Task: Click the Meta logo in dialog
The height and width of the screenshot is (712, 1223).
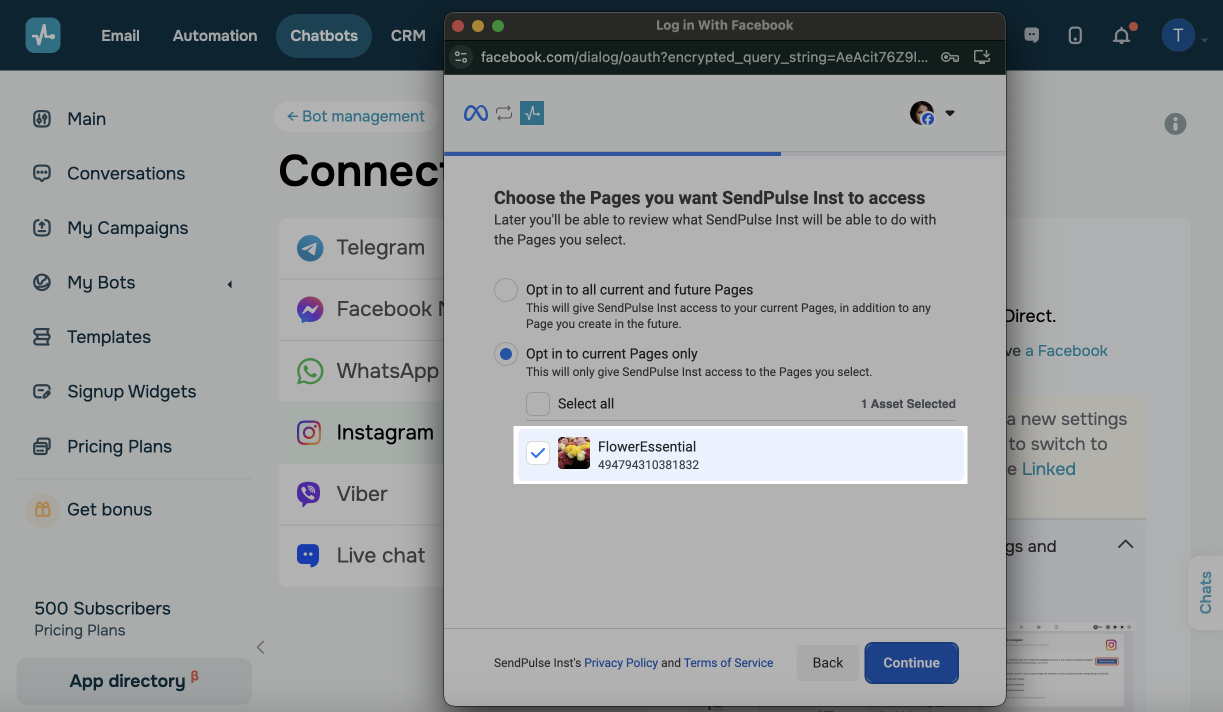Action: coord(476,113)
